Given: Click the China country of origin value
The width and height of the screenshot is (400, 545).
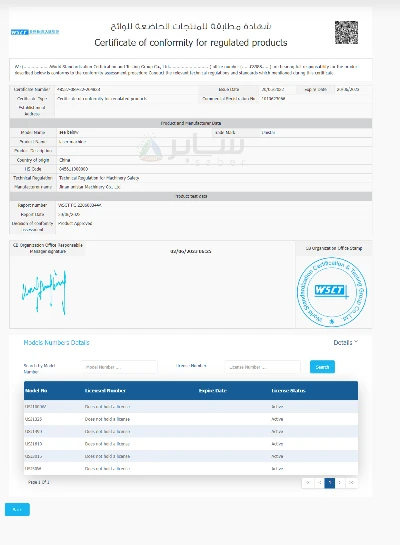Looking at the screenshot, I should click(x=65, y=160).
